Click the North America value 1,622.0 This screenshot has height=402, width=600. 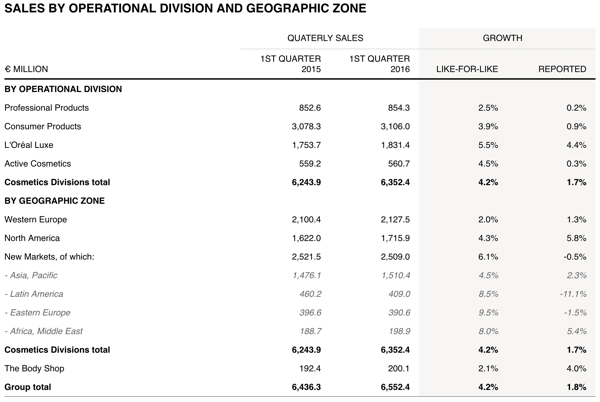pyautogui.click(x=306, y=238)
